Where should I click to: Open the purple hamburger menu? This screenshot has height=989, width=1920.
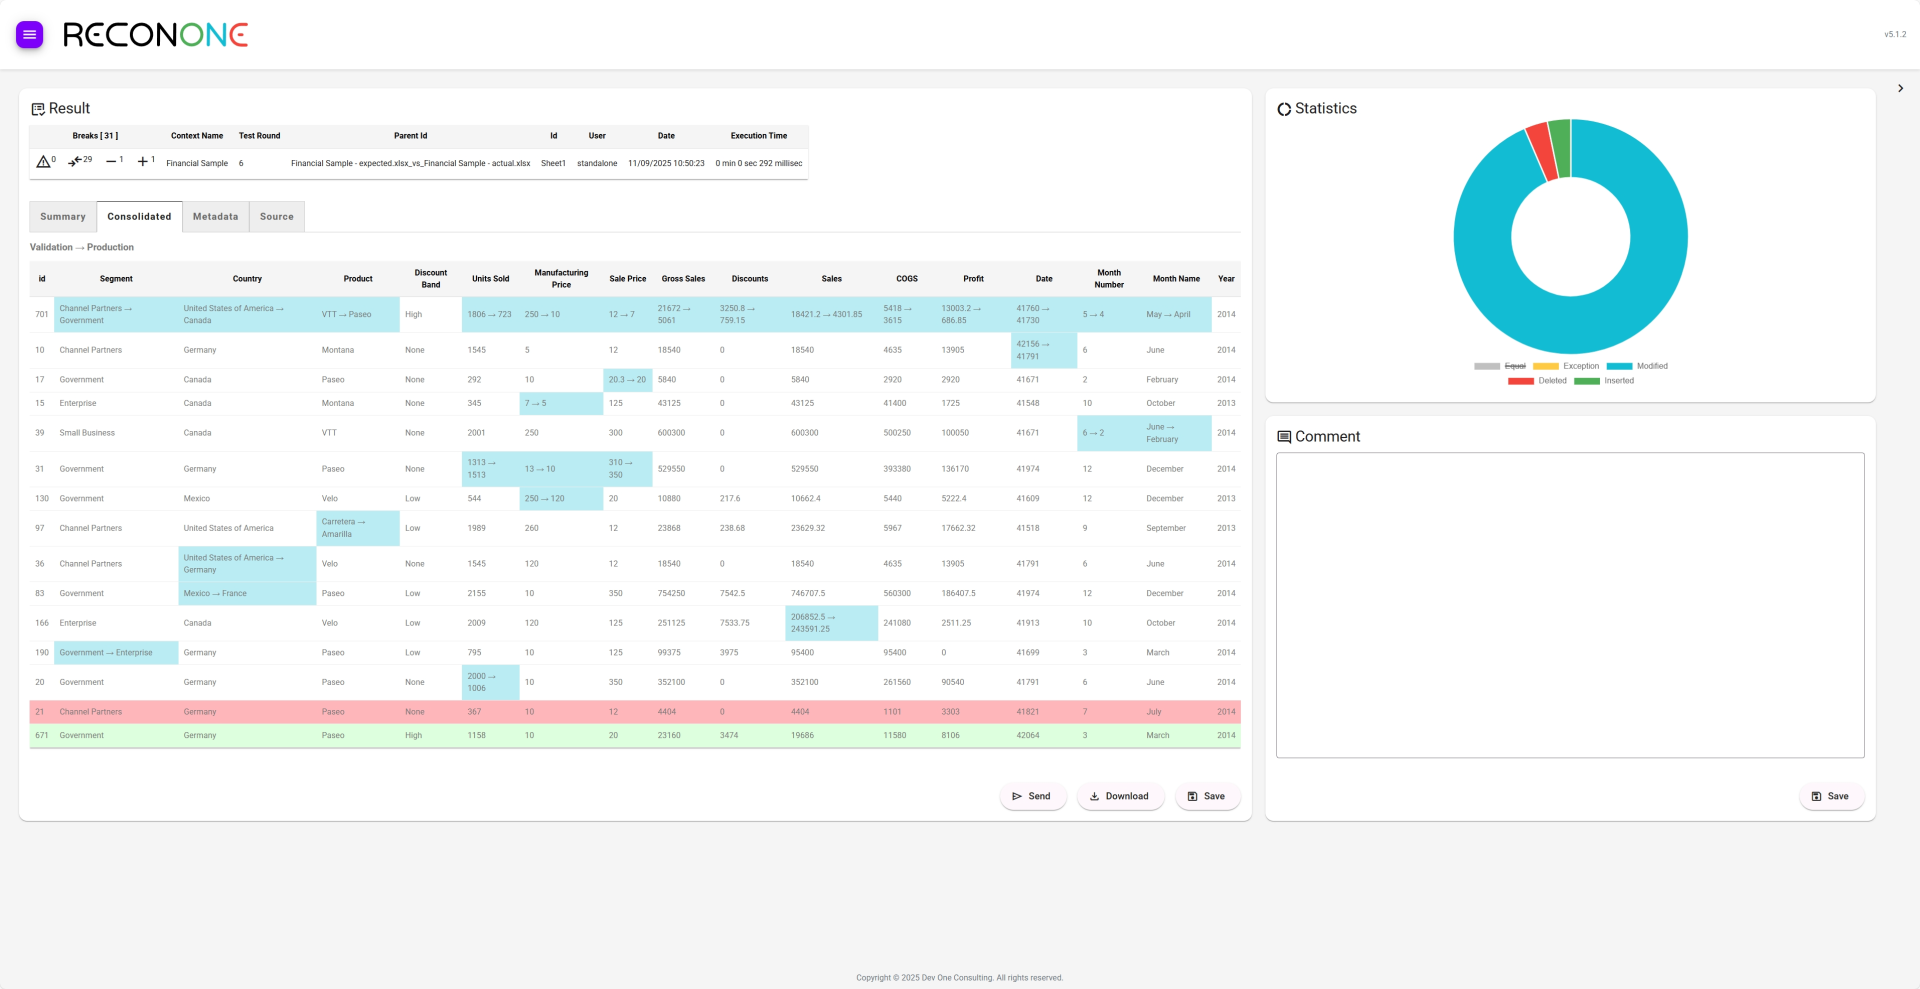click(x=29, y=35)
